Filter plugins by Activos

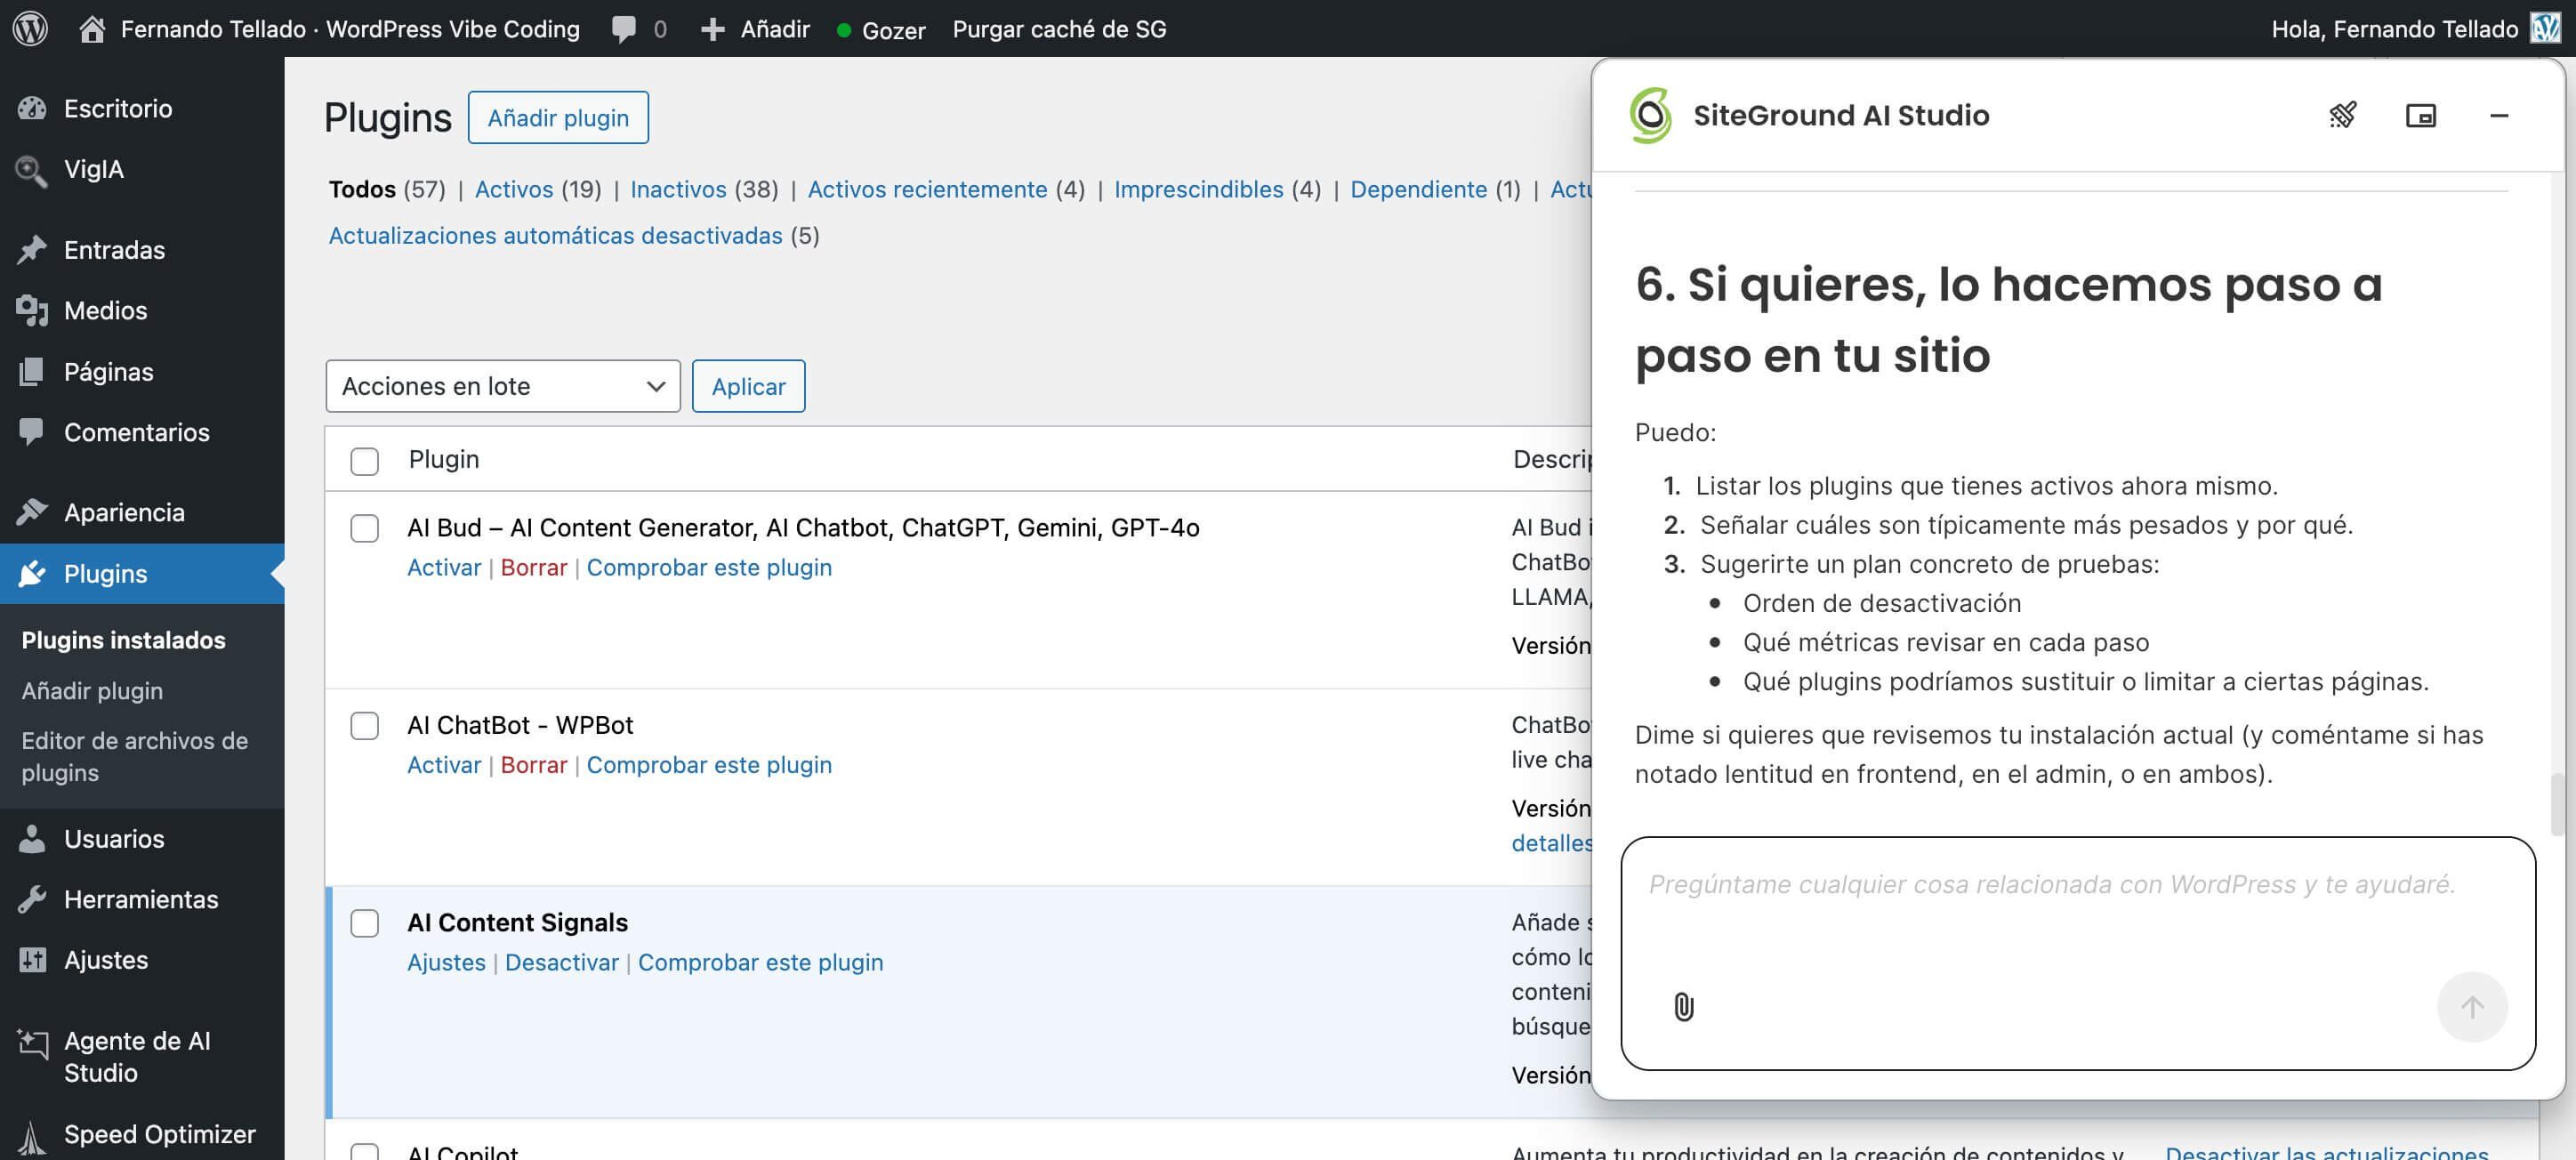click(x=513, y=189)
